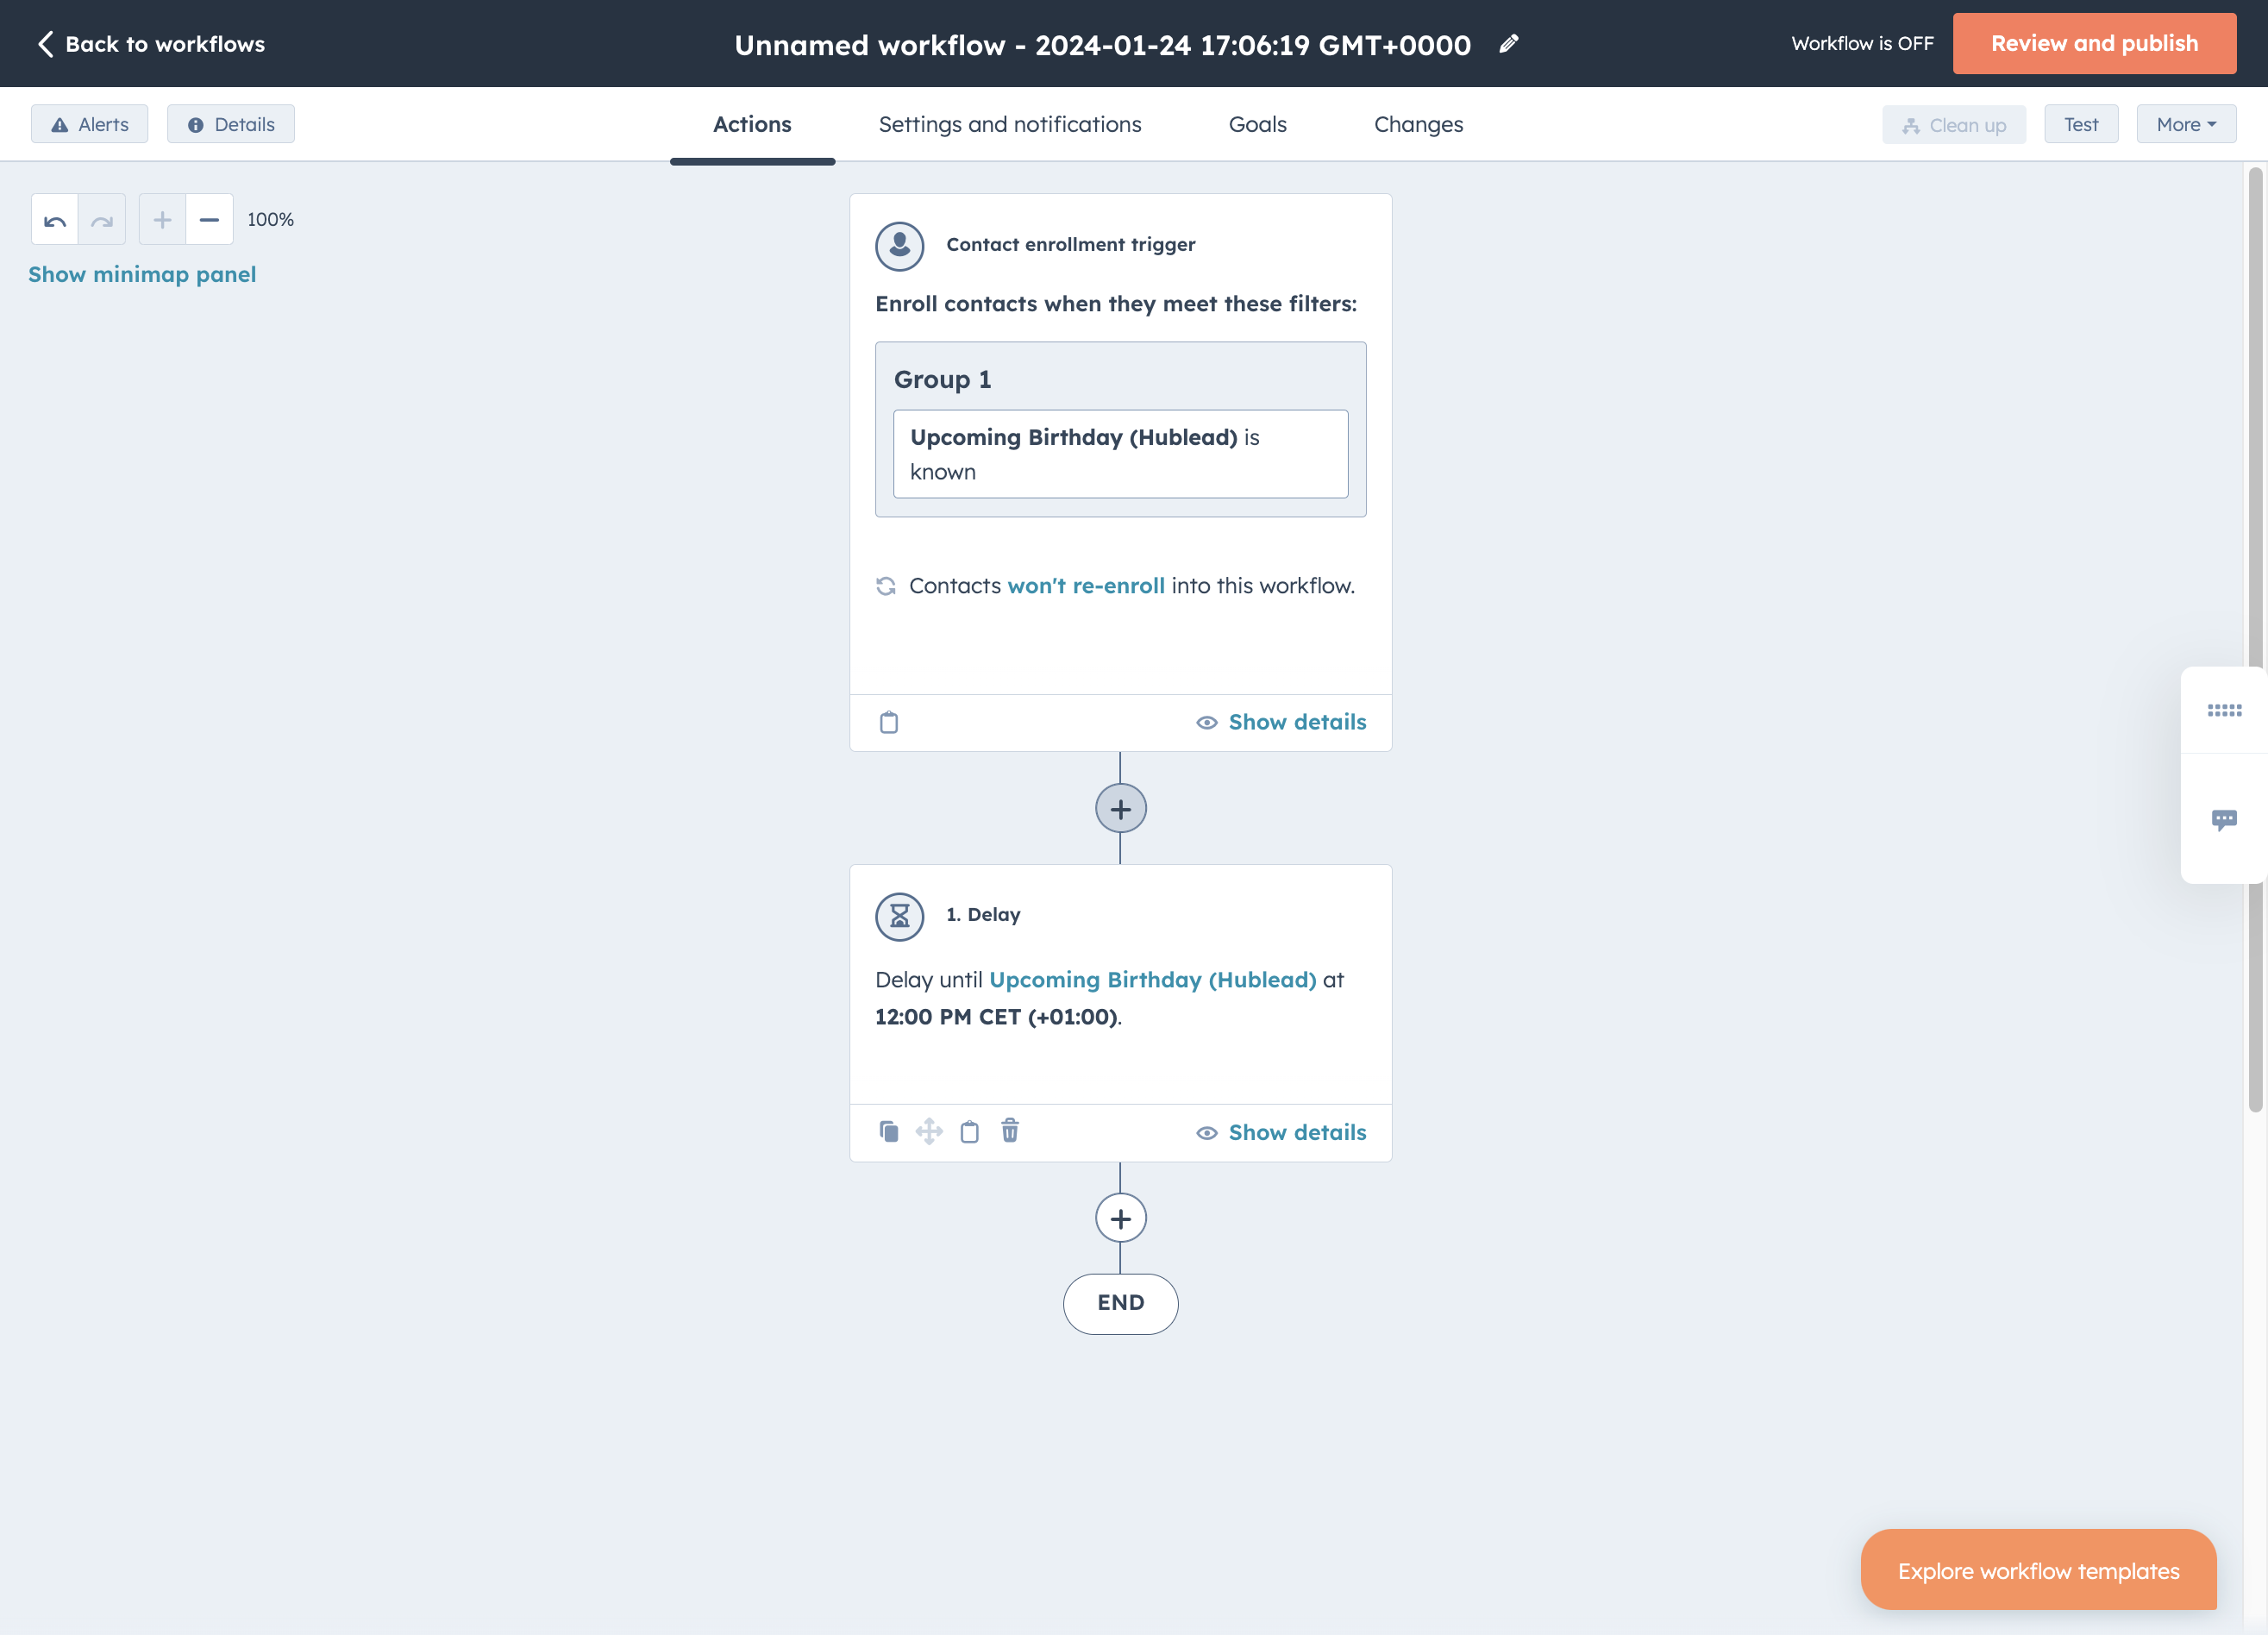This screenshot has height=1635, width=2268.
Task: Click the Group 1 filter heading
Action: pos(942,379)
